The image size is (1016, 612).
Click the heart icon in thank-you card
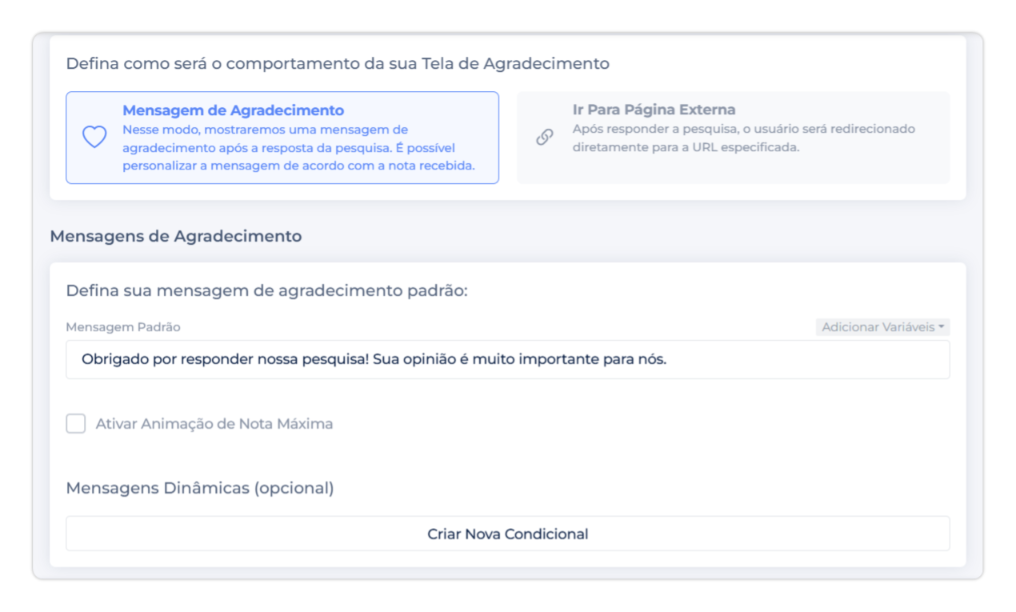(94, 138)
